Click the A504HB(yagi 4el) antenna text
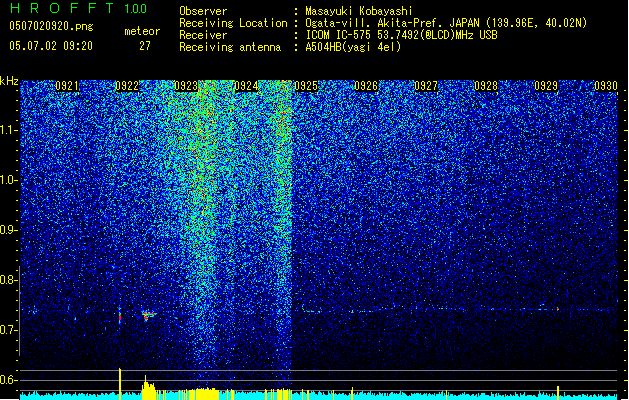Image resolution: width=629 pixels, height=400 pixels. click(x=353, y=47)
